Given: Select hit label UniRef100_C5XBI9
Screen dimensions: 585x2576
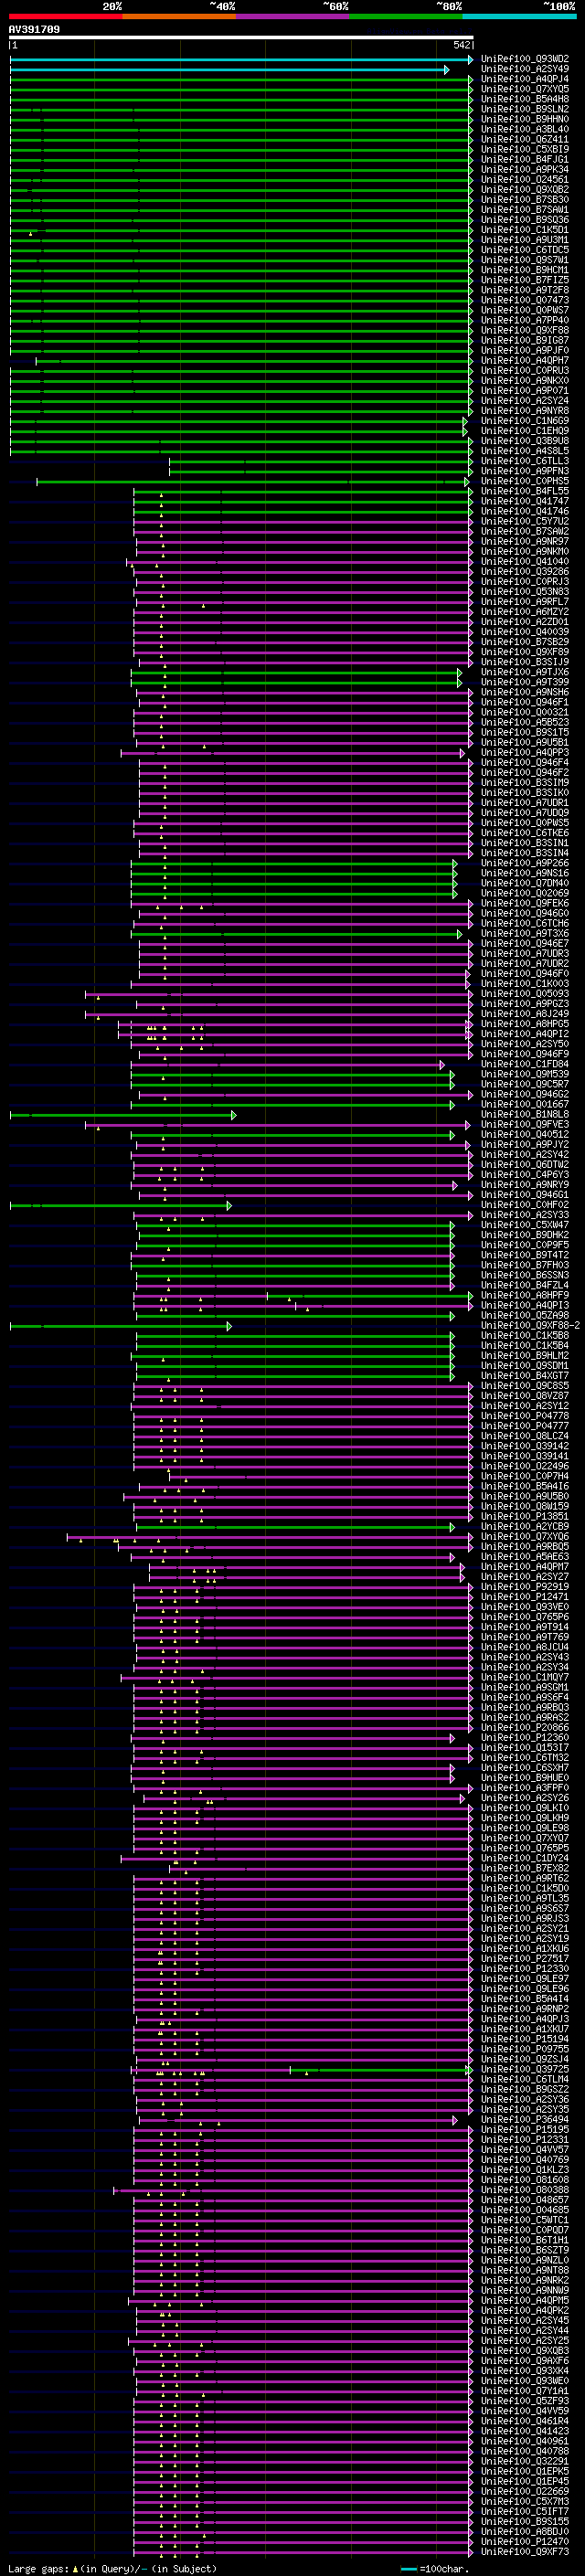Looking at the screenshot, I should click(525, 149).
